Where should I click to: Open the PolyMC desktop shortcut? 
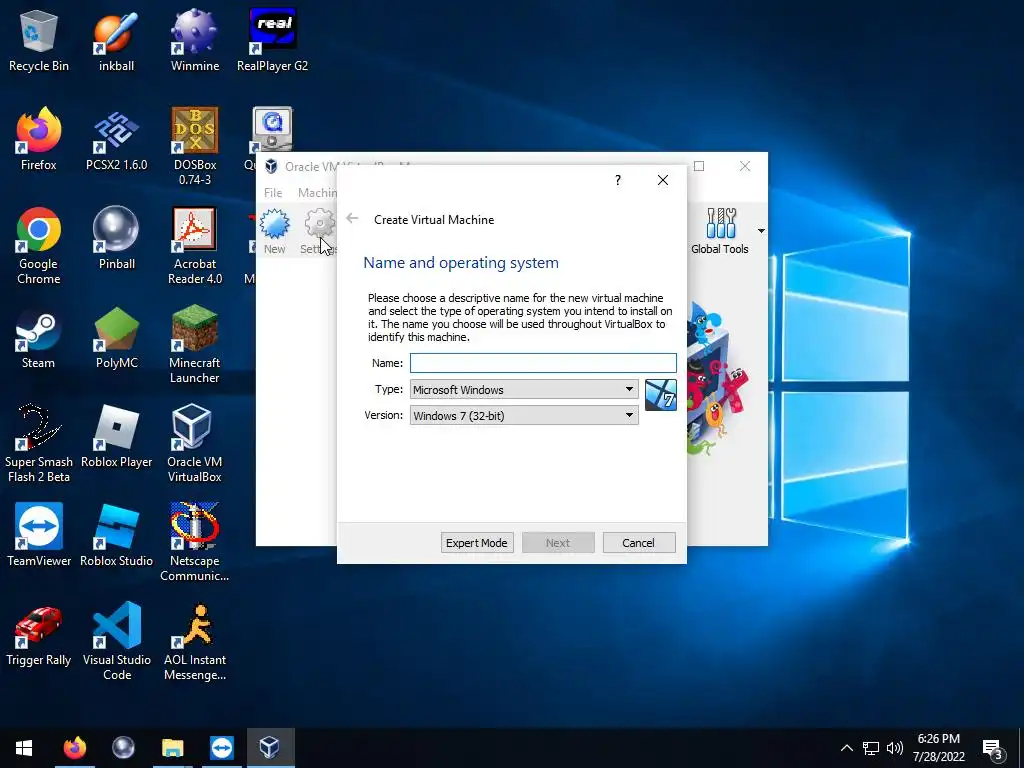point(116,338)
